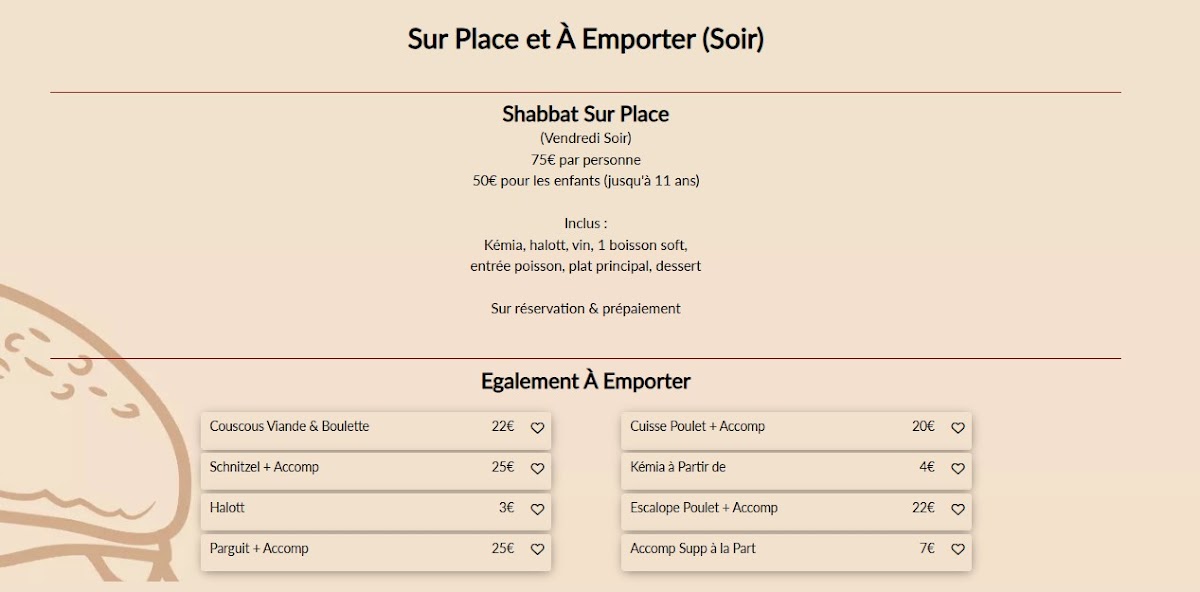Click the Egalement À Emporter heading
1200x592 pixels.
(585, 381)
